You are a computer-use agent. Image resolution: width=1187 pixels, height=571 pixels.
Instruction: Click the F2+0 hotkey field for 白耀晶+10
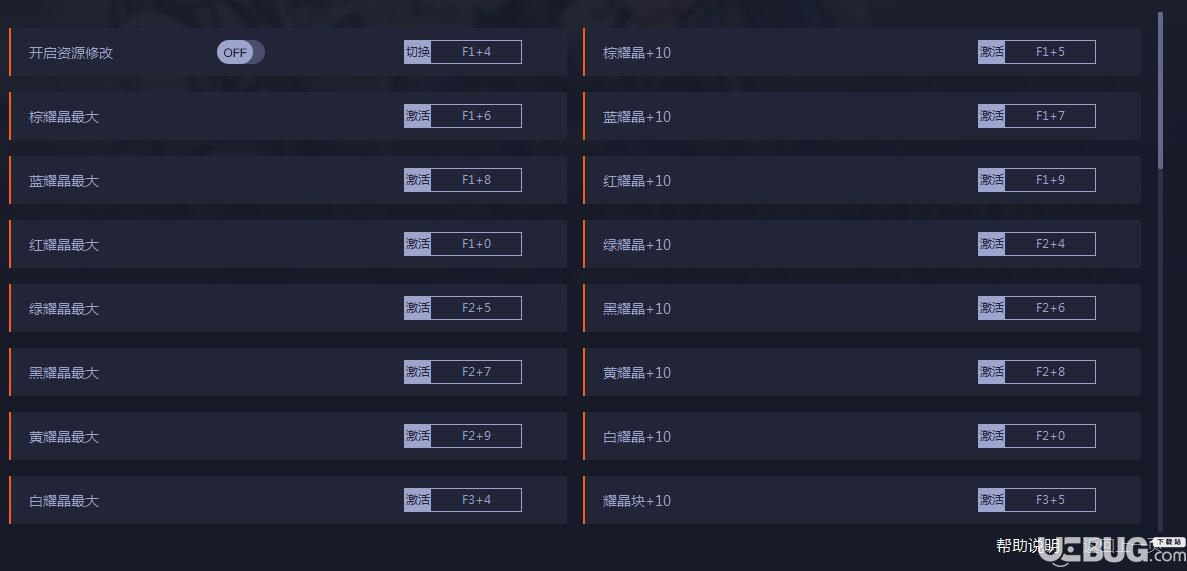pyautogui.click(x=1050, y=436)
